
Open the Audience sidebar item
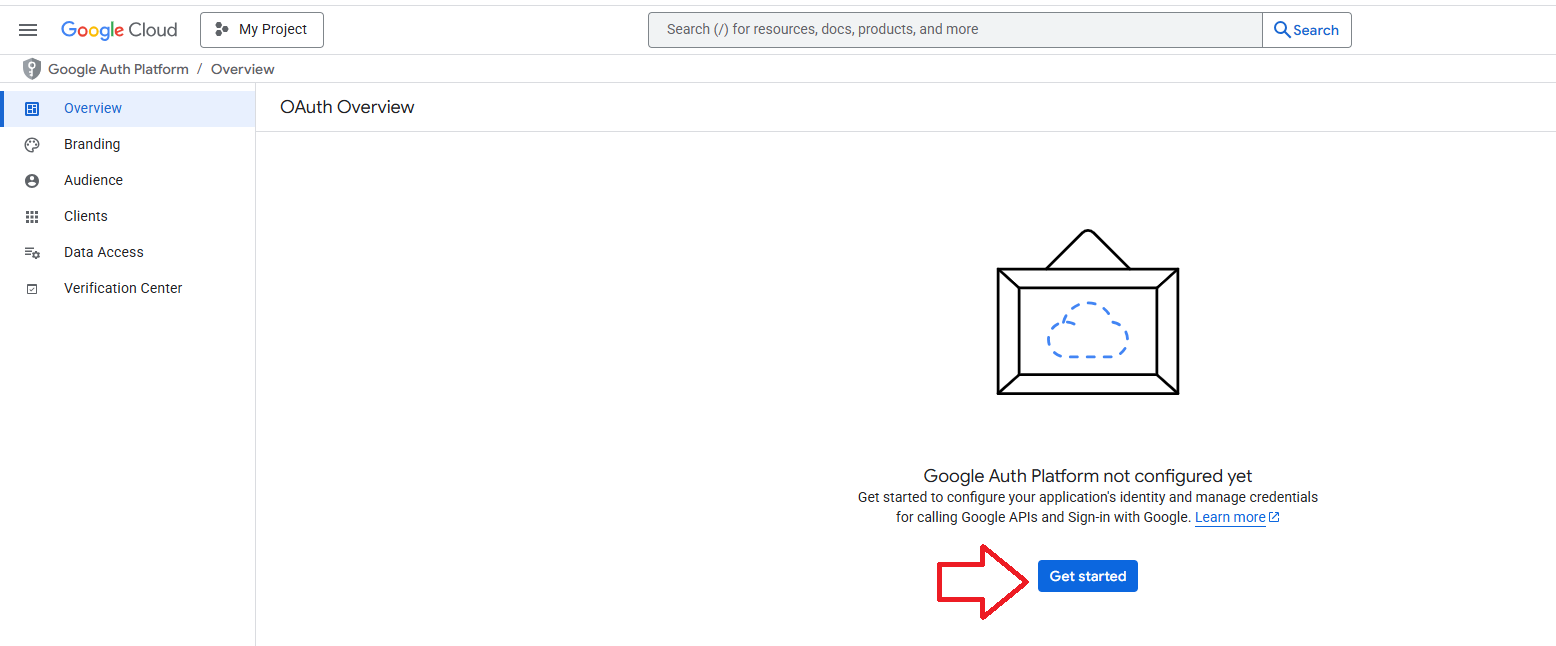coord(128,180)
